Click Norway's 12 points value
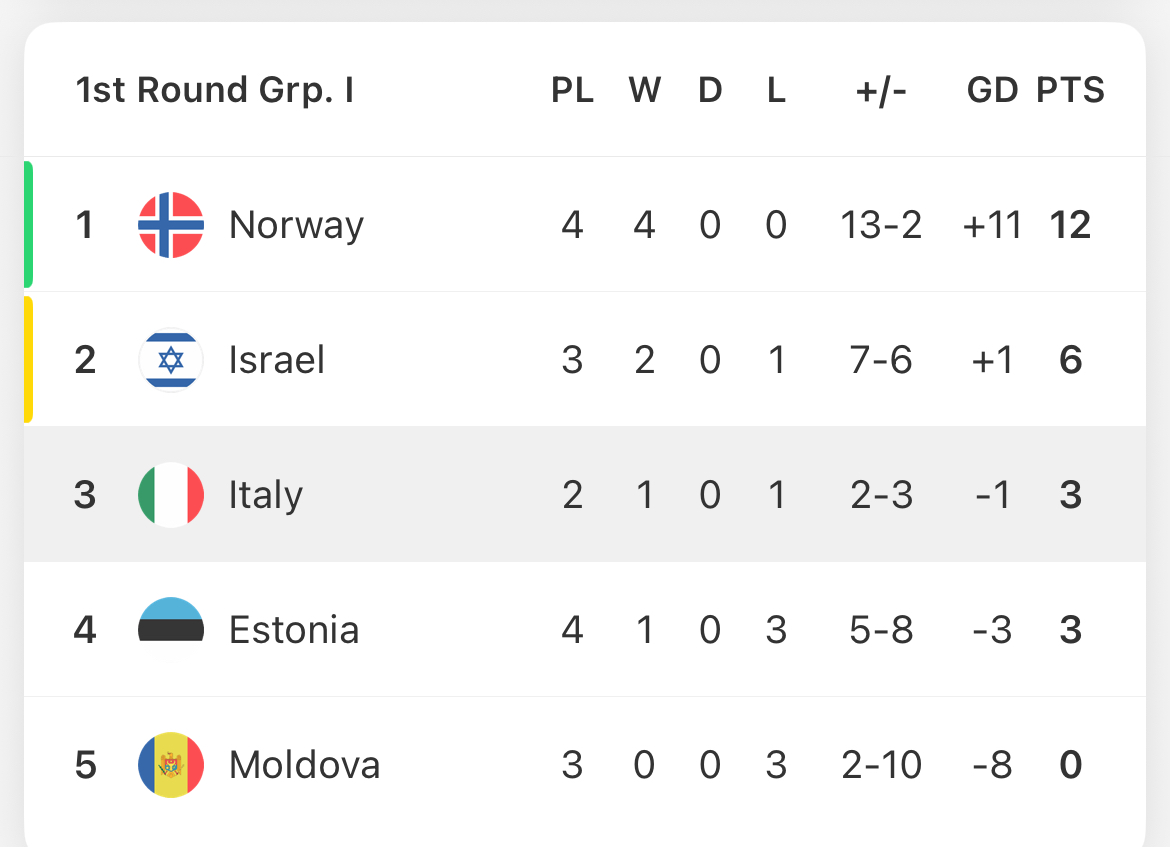1170x847 pixels. coord(1070,225)
